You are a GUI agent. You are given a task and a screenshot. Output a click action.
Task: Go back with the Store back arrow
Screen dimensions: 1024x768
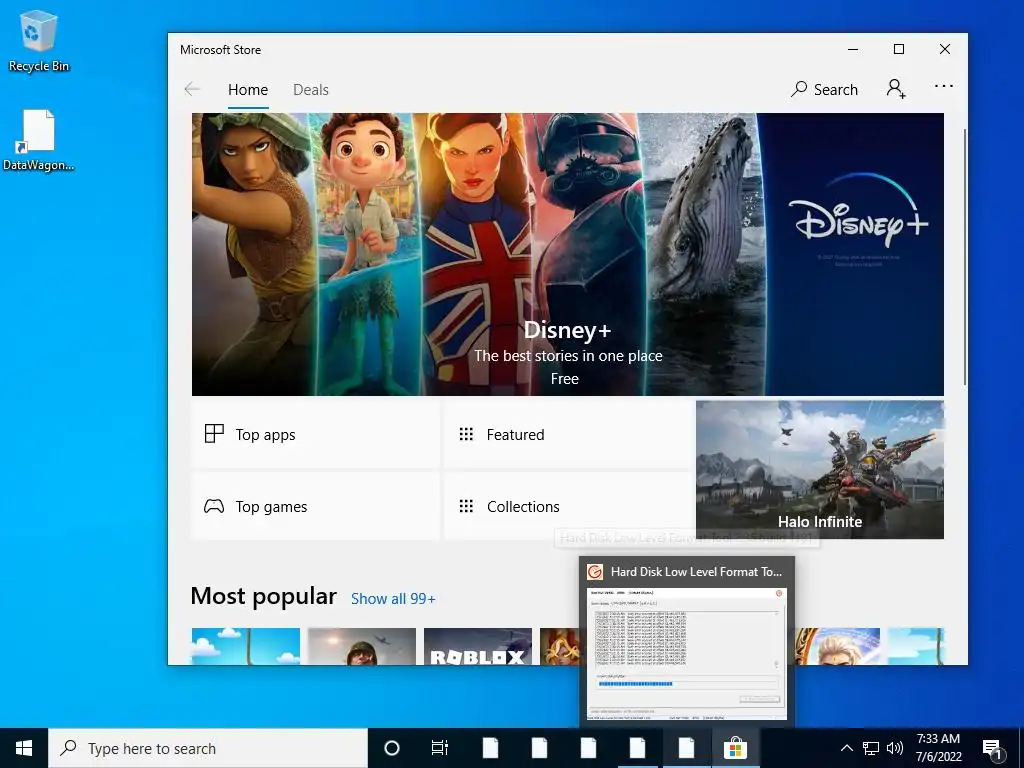[192, 89]
